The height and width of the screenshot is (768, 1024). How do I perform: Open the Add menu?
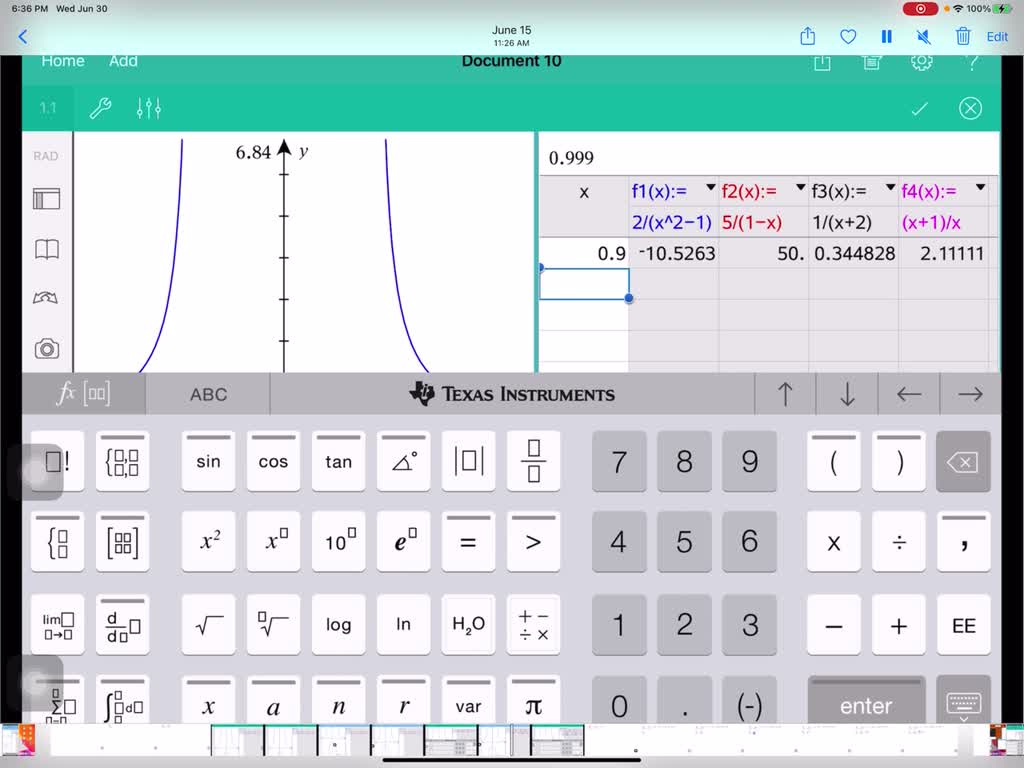(x=123, y=60)
